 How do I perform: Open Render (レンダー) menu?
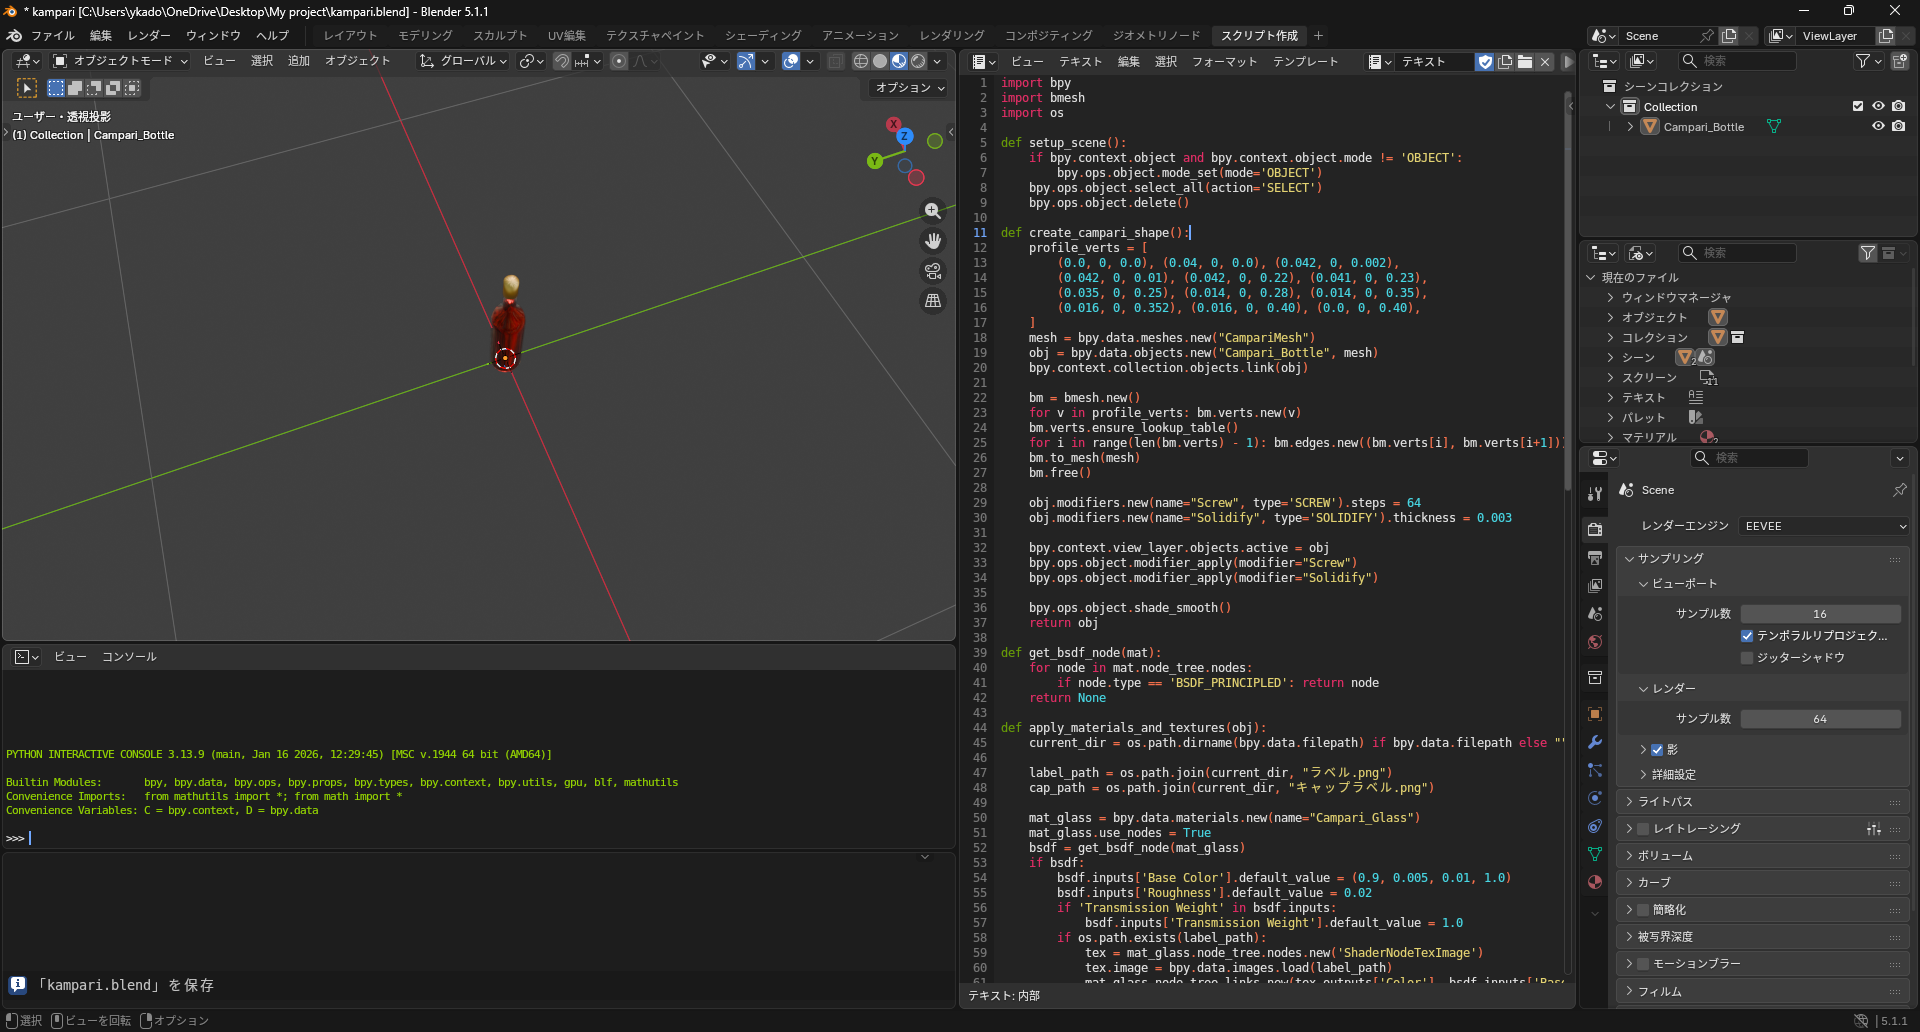click(x=149, y=36)
